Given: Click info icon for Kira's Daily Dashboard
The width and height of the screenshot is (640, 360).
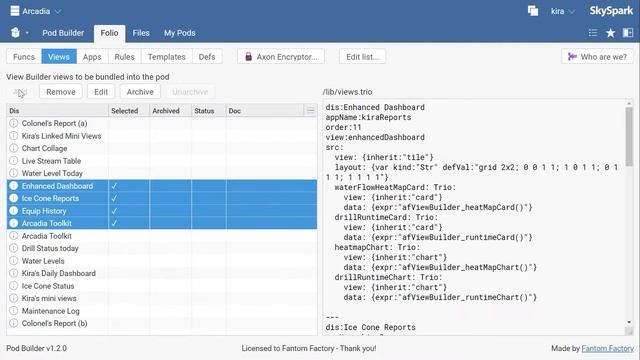Looking at the screenshot, I should pyautogui.click(x=13, y=273).
